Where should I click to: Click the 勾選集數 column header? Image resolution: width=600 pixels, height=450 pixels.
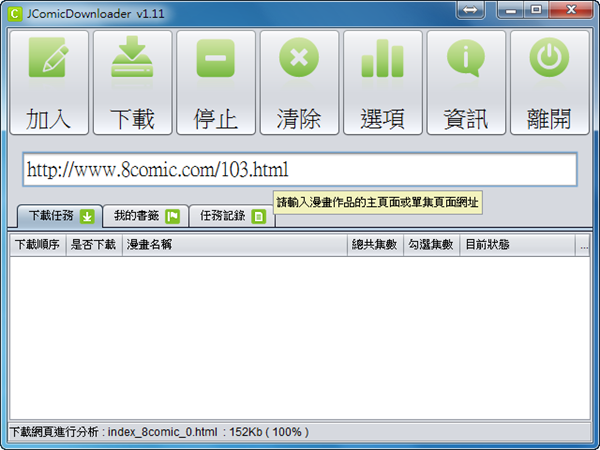pos(431,245)
